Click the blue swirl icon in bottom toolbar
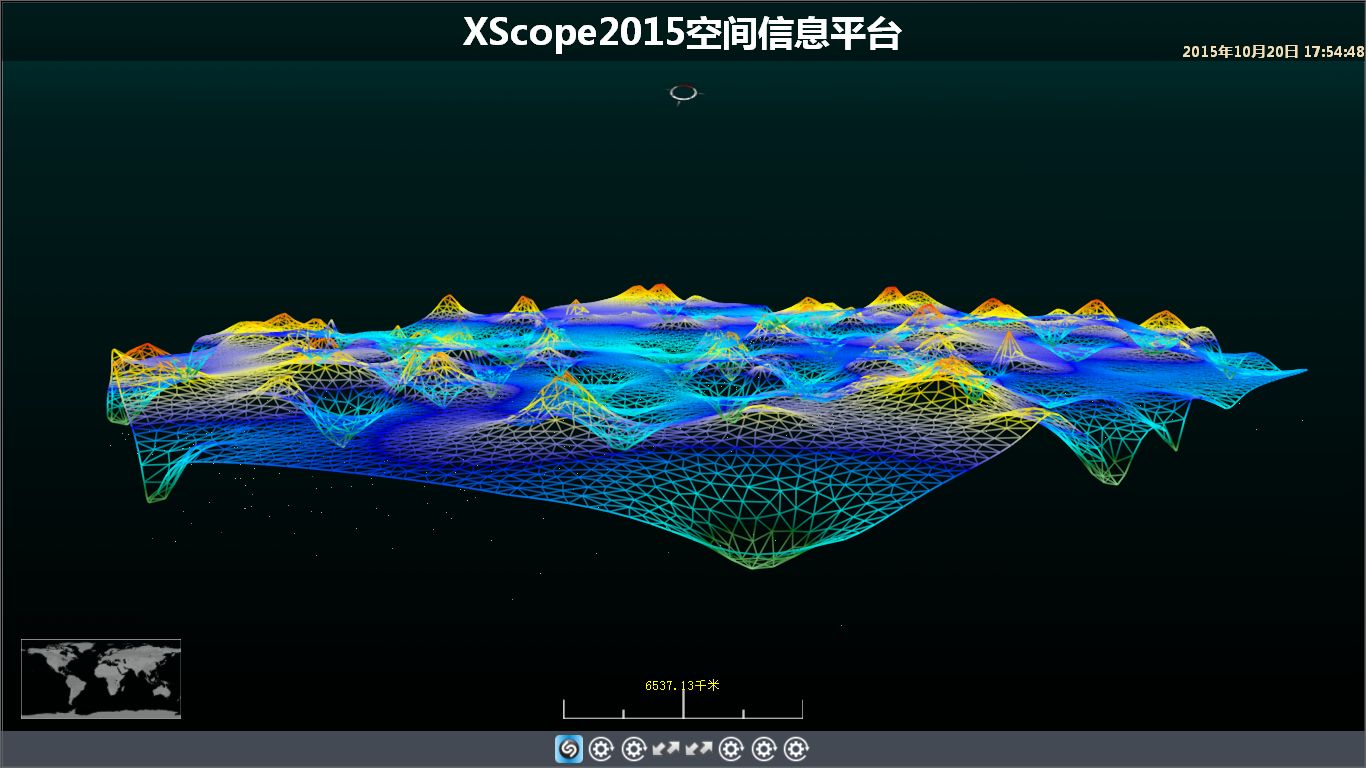Screen dimensions: 1366x768 click(x=569, y=749)
